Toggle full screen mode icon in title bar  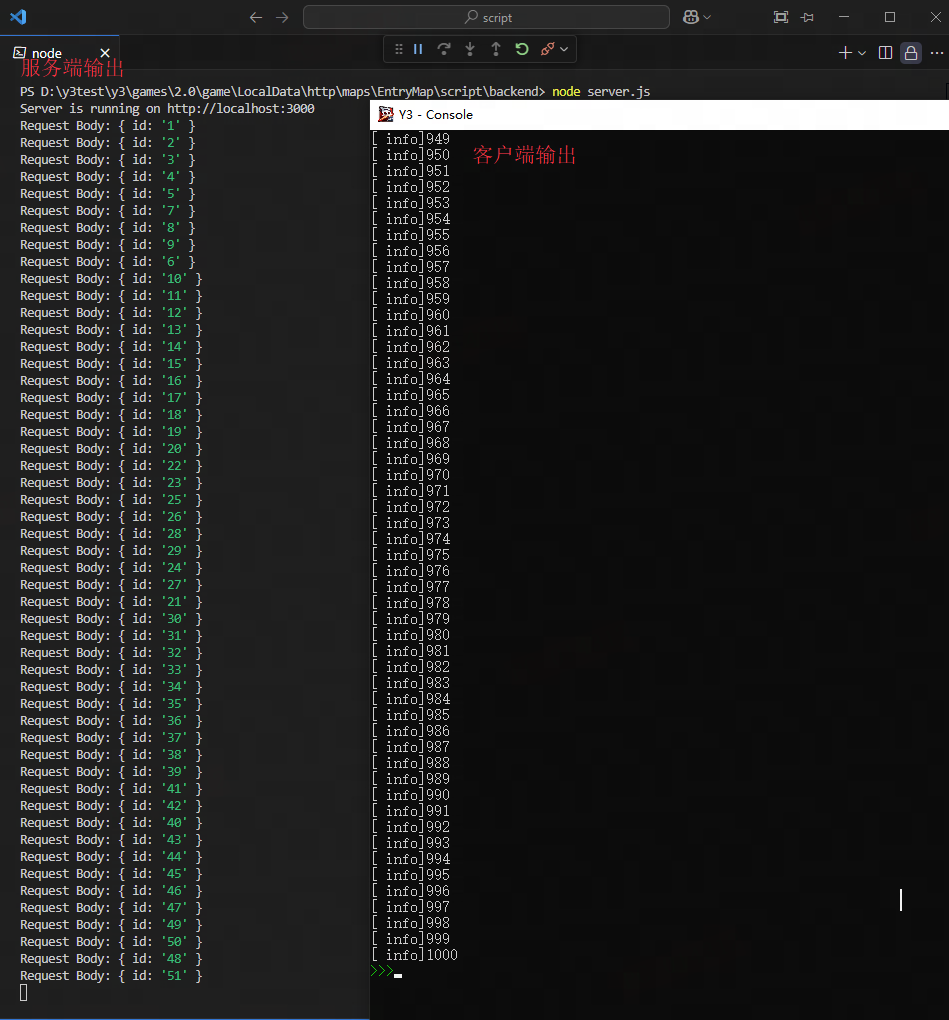point(781,17)
